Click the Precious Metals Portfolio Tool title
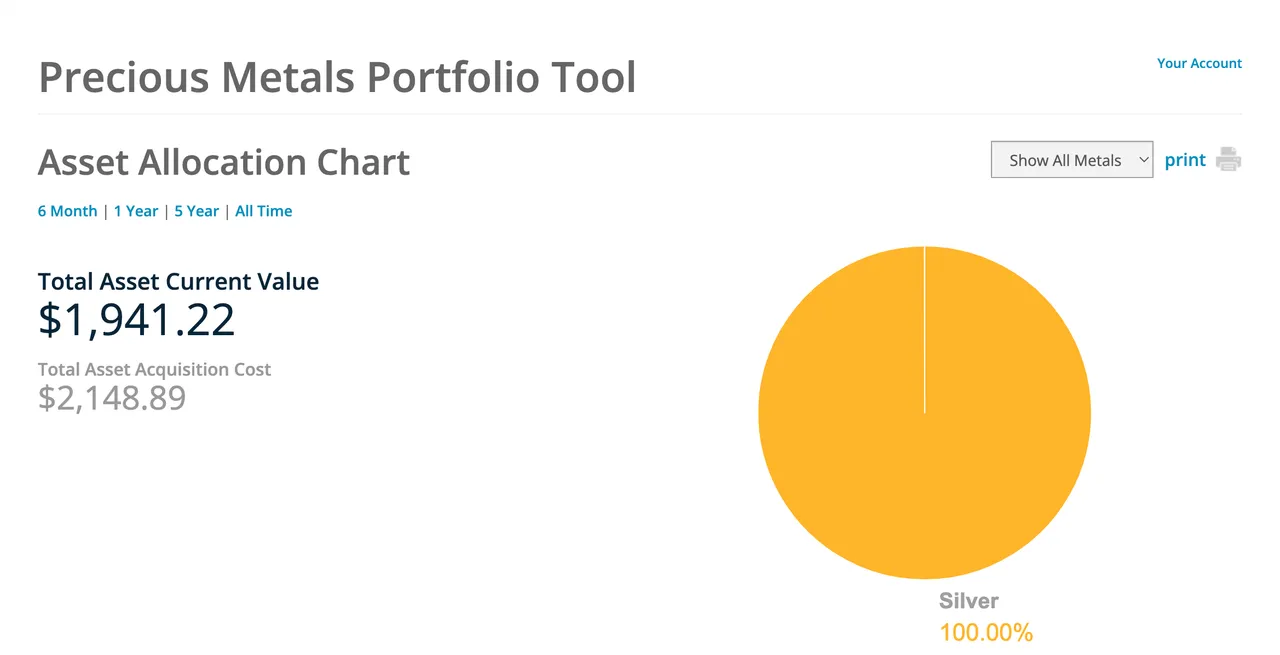Viewport: 1280px width, 655px height. 337,77
